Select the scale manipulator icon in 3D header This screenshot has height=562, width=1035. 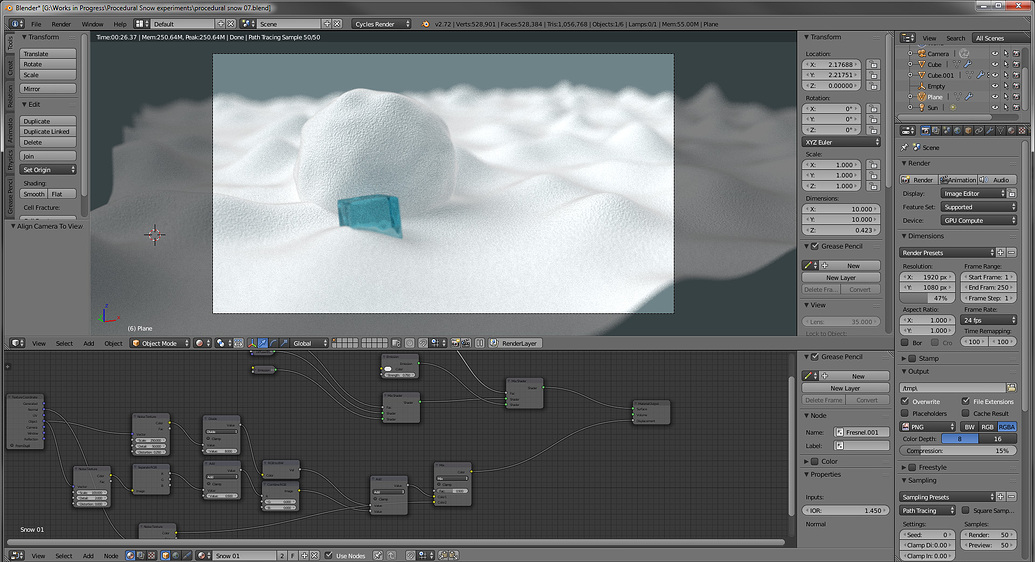284,343
